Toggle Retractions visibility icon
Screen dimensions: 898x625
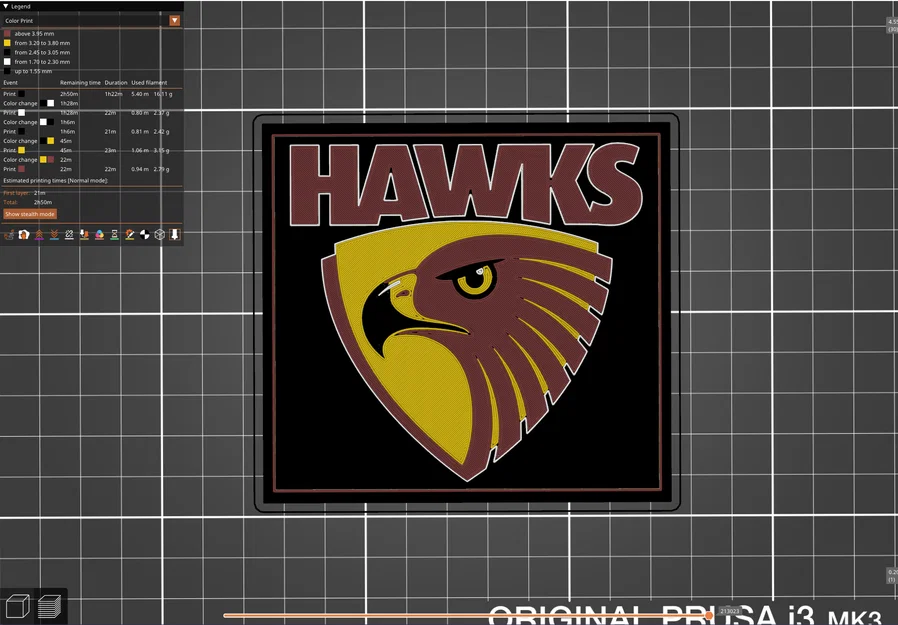point(39,234)
